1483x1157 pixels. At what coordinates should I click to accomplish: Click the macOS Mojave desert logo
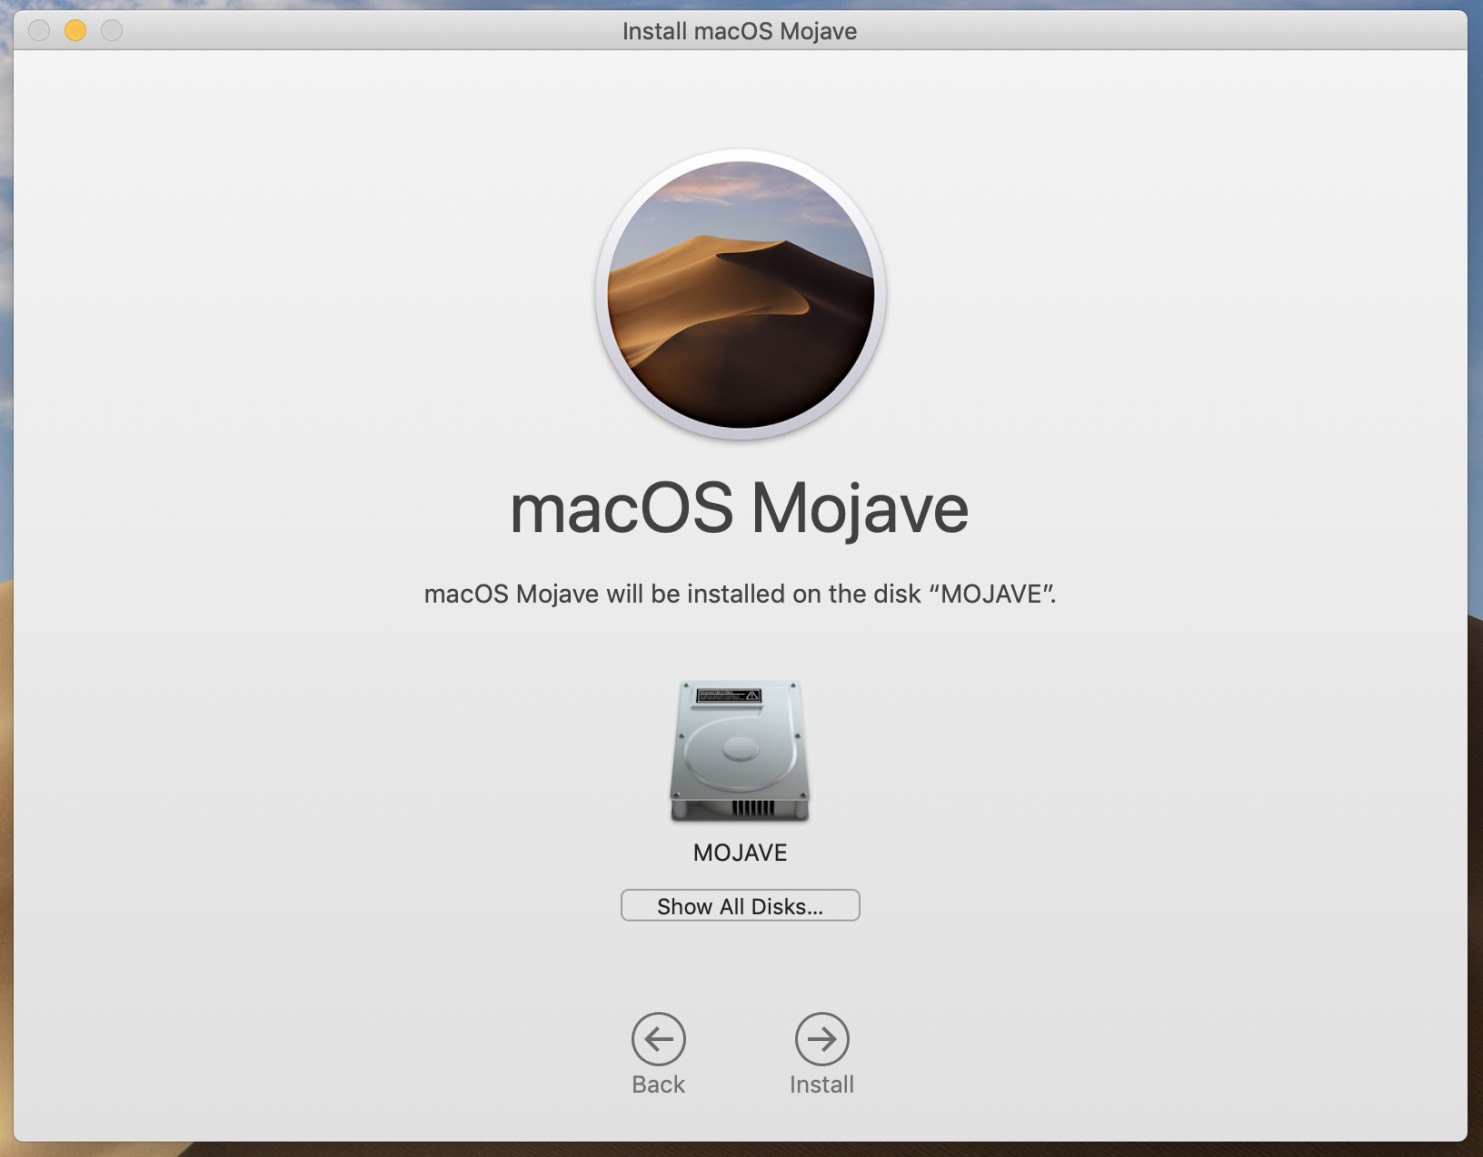tap(741, 295)
